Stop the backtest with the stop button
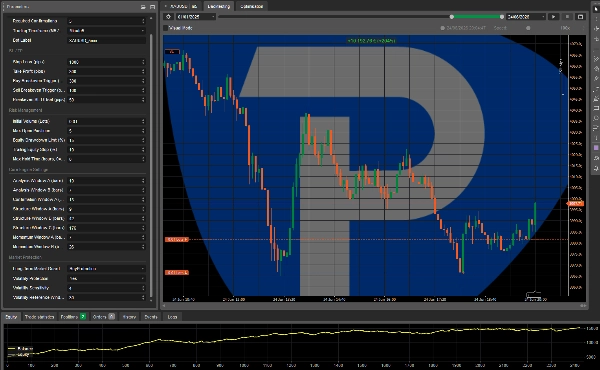This screenshot has height=370, width=600. 567,17
